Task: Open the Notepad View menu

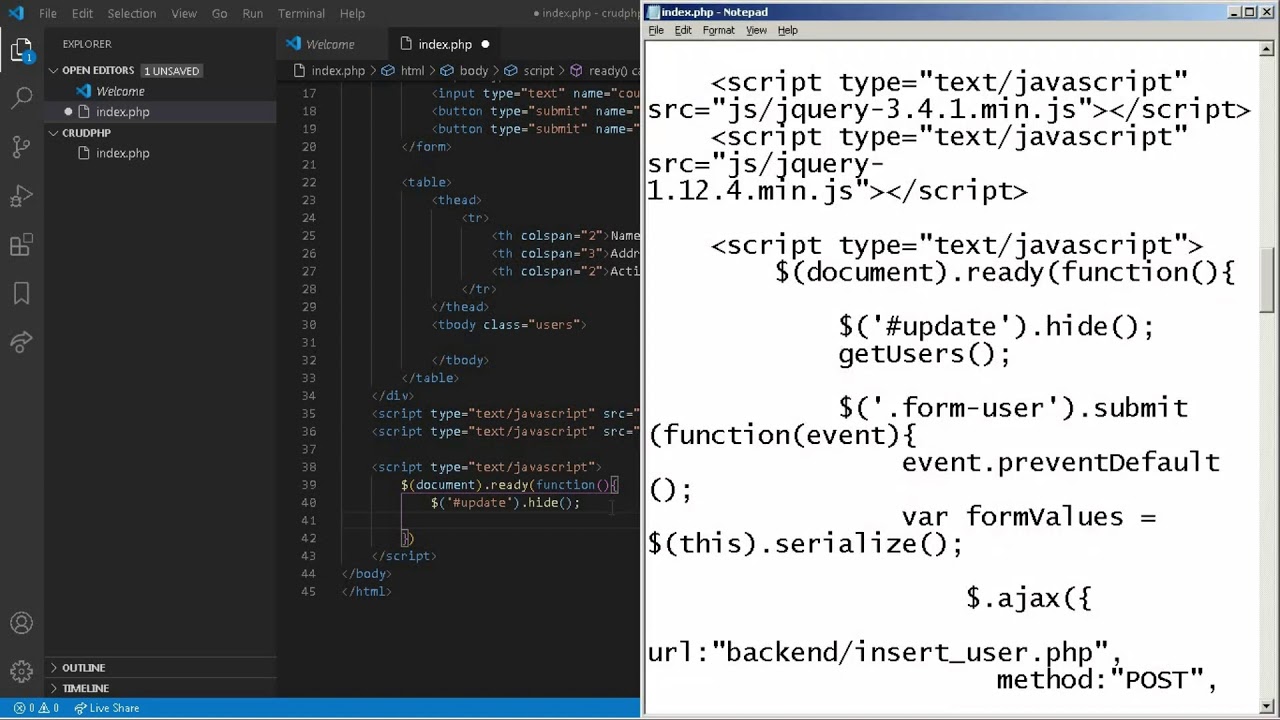Action: tap(756, 30)
